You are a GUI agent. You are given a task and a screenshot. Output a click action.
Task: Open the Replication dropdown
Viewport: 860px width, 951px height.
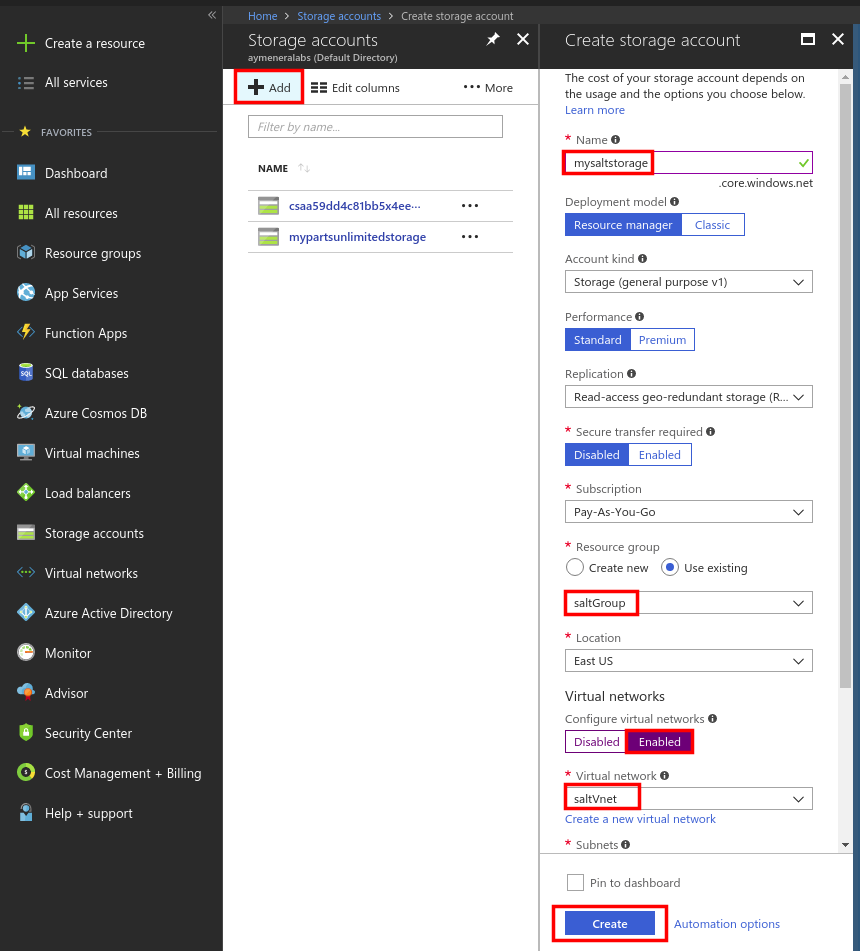[x=688, y=396]
